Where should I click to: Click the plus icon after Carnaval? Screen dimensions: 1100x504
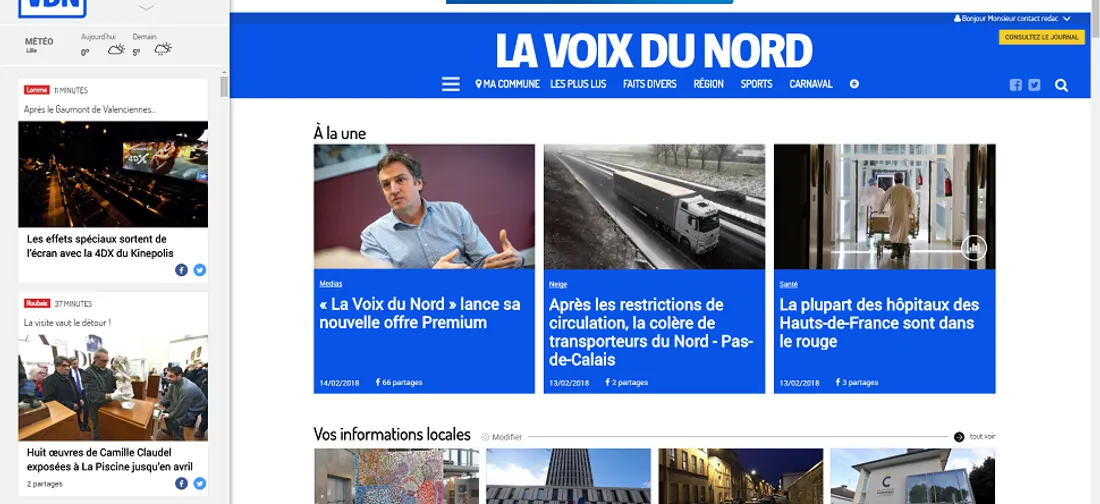point(854,84)
